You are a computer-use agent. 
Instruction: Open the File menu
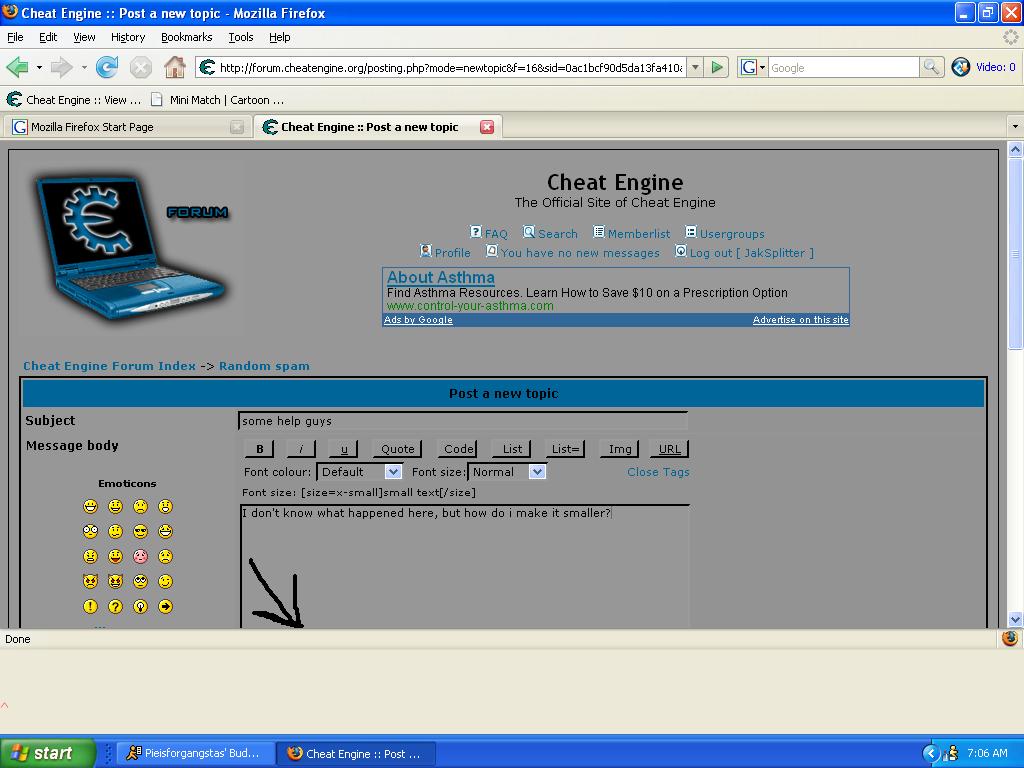coord(15,37)
